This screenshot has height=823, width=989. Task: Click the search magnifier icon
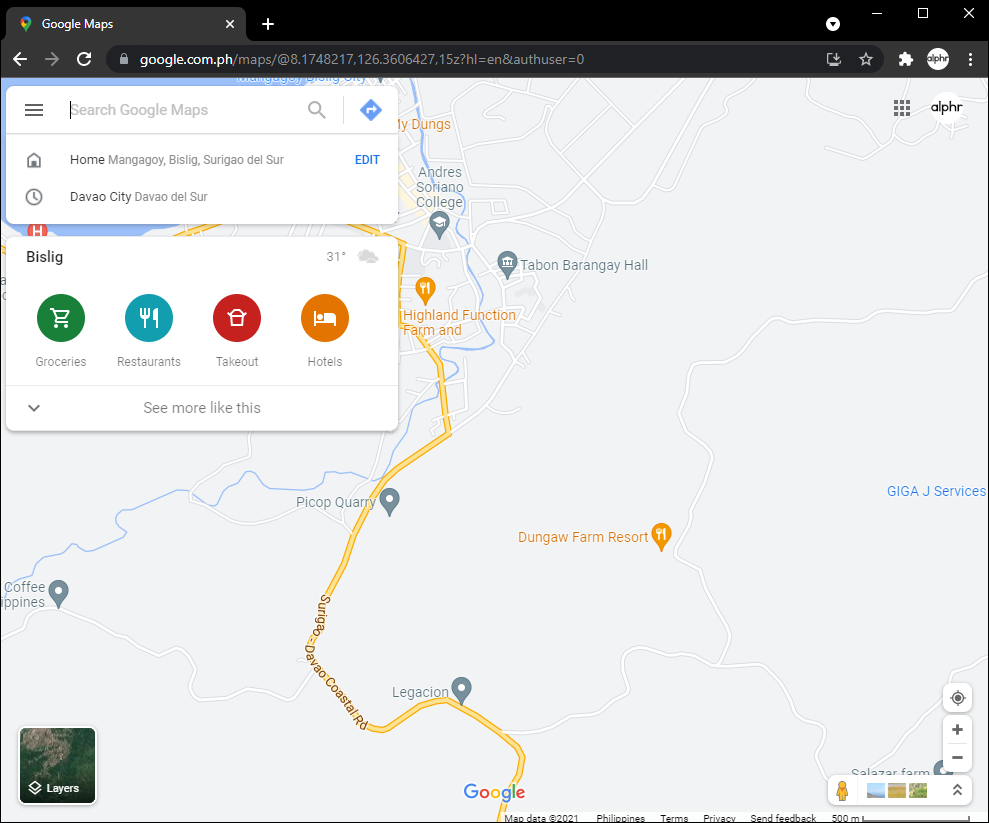coord(317,110)
